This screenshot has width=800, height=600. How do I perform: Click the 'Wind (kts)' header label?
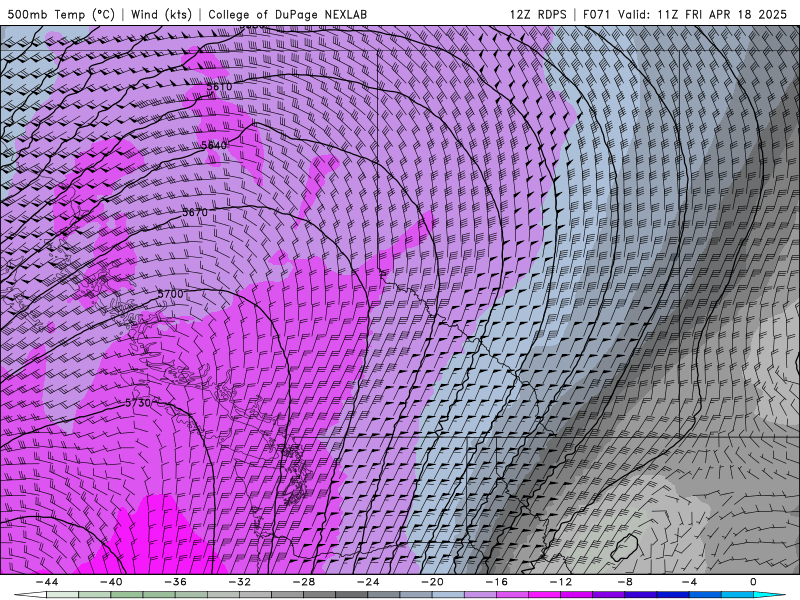161,14
